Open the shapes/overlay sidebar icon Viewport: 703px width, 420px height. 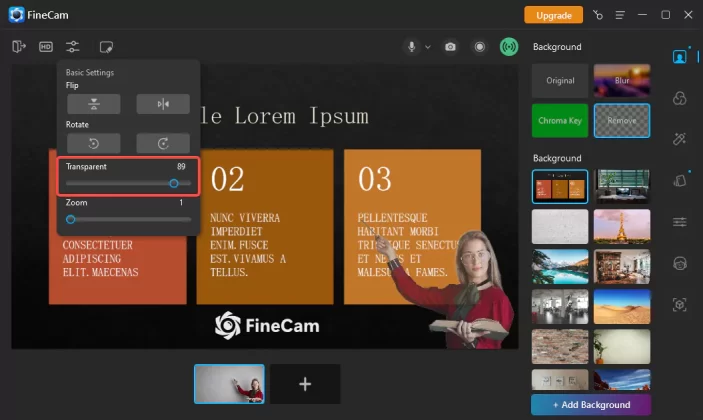(x=680, y=181)
